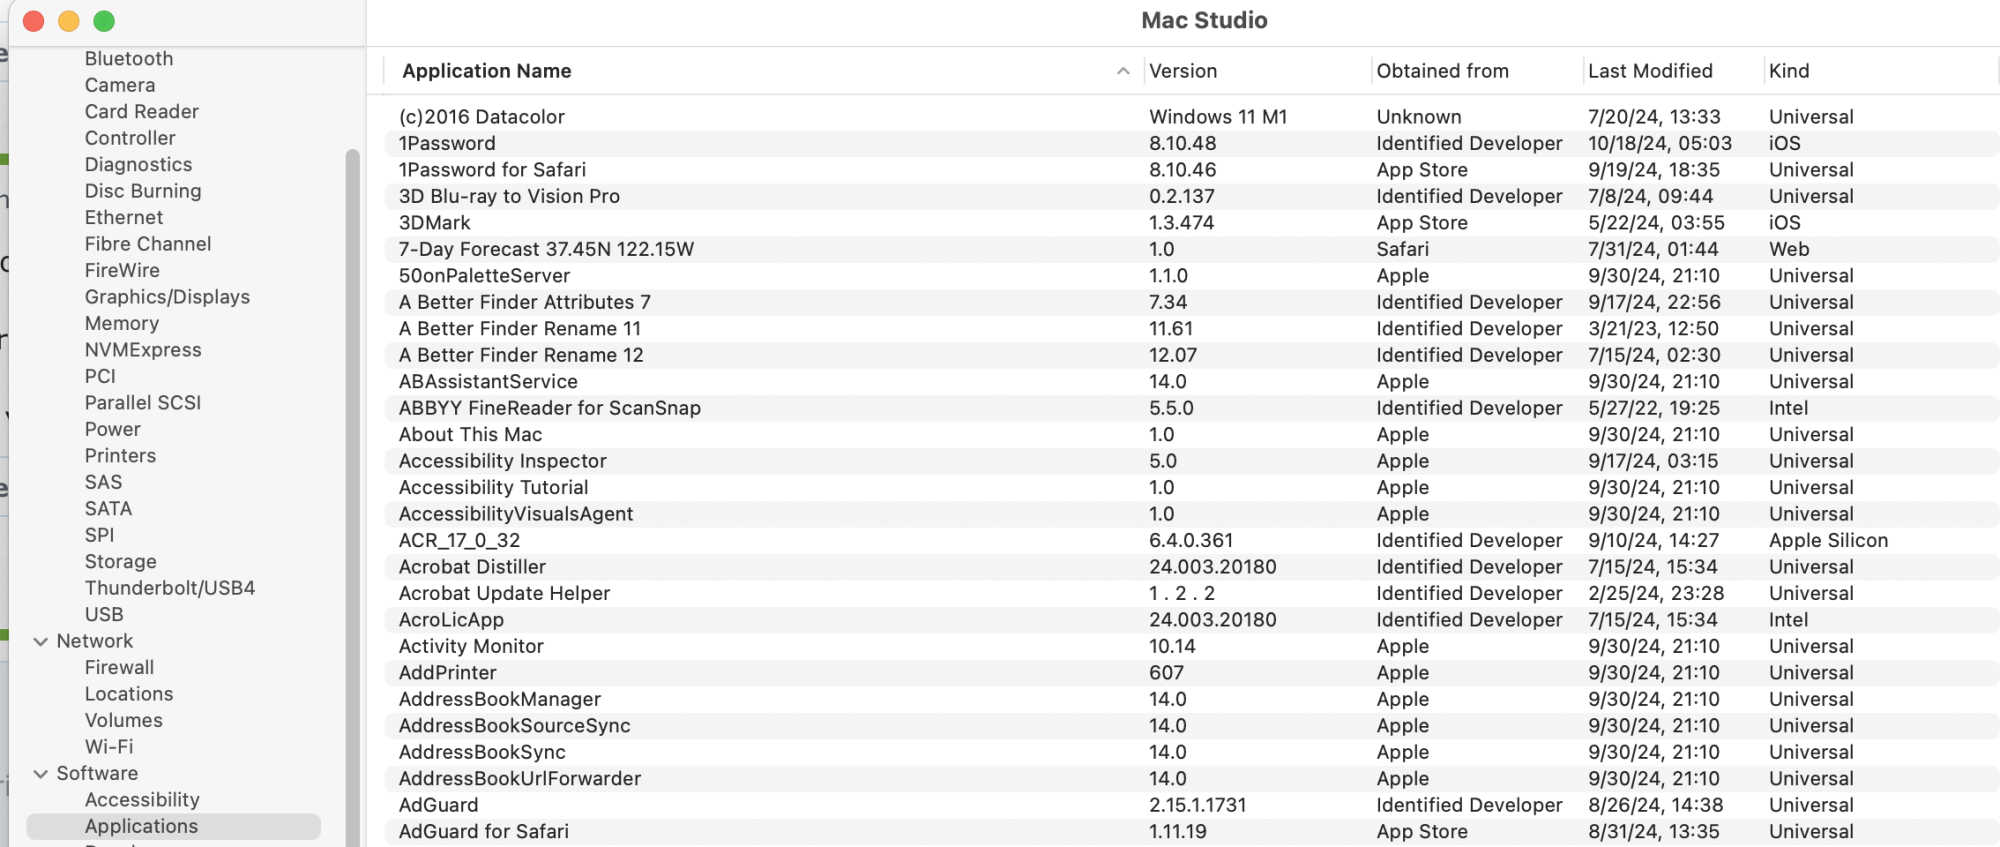Open Bluetooth in the hardware list
Viewport: 2000px width, 847px height.
[129, 59]
